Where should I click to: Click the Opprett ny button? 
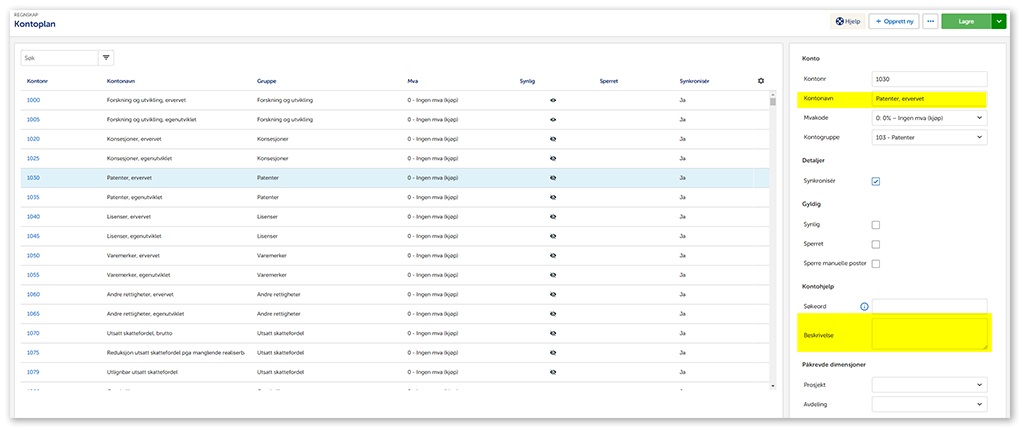tap(893, 21)
